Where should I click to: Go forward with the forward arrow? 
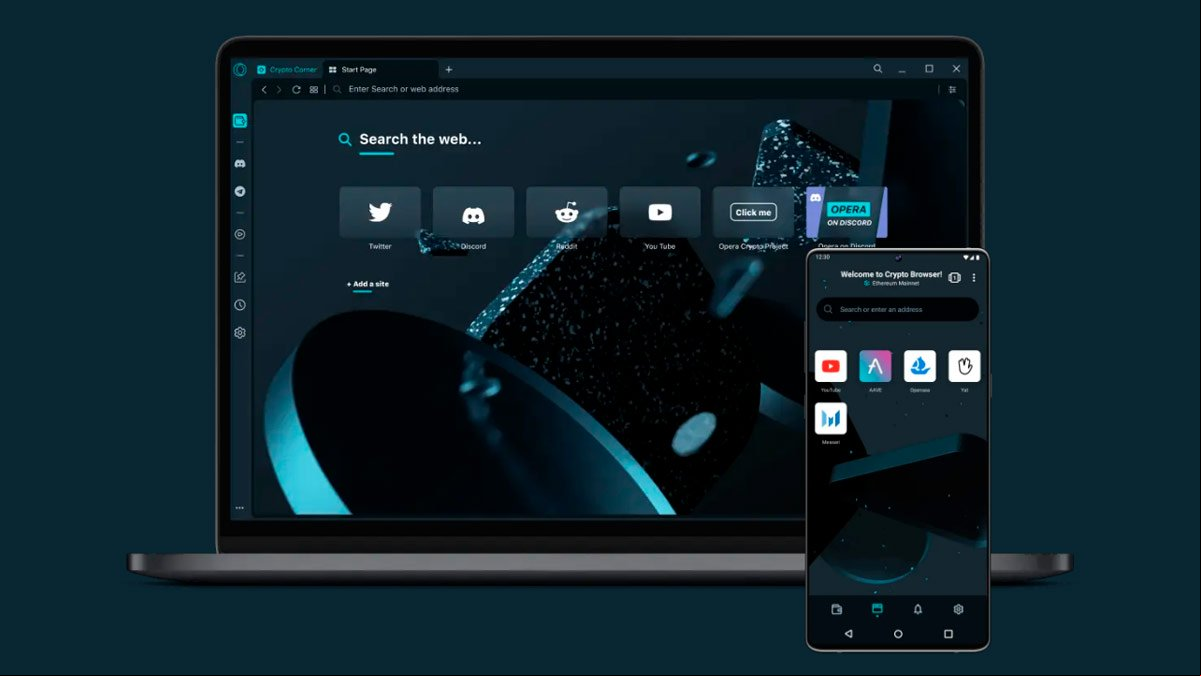coord(279,89)
